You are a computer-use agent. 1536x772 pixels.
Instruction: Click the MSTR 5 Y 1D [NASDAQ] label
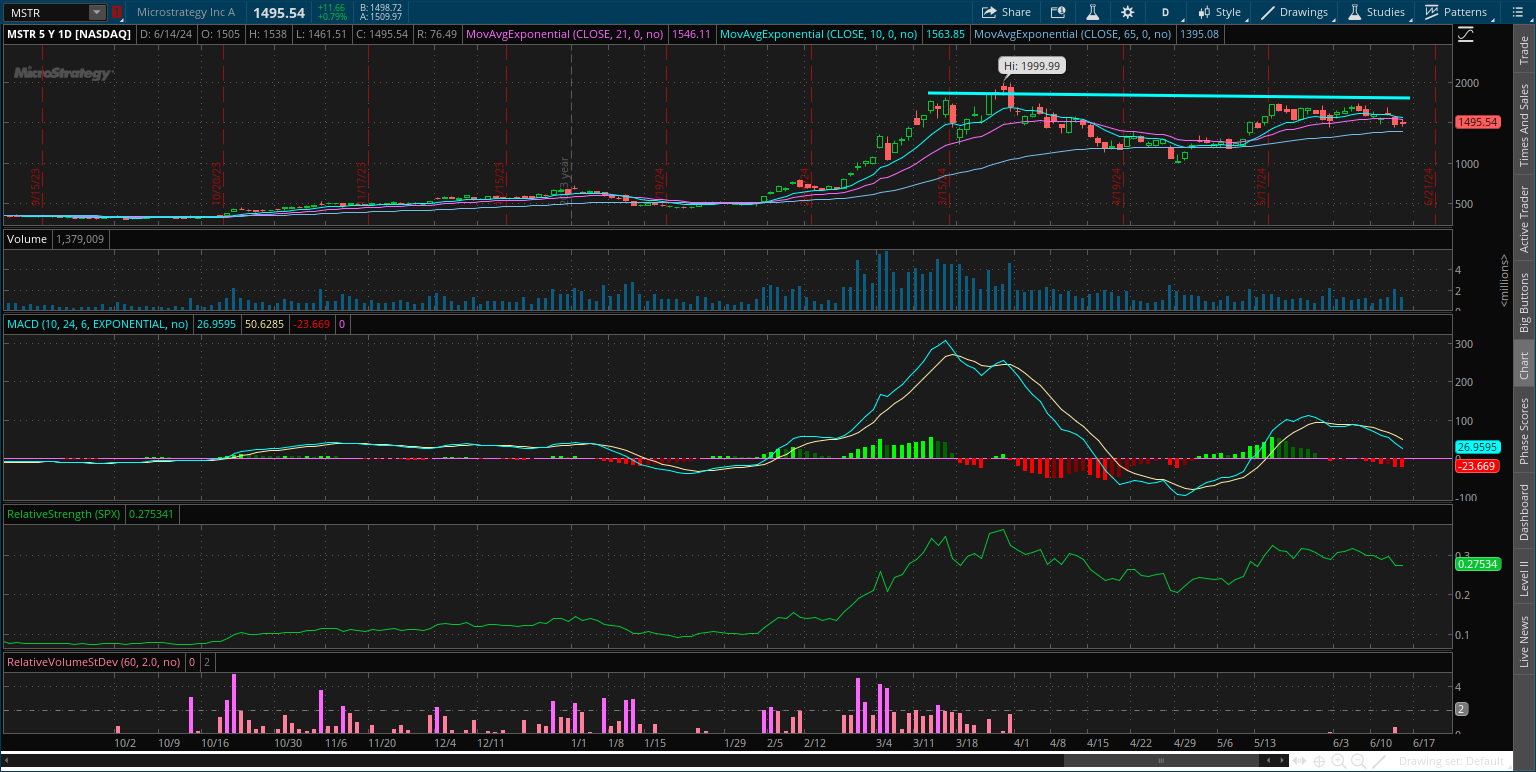(70, 34)
